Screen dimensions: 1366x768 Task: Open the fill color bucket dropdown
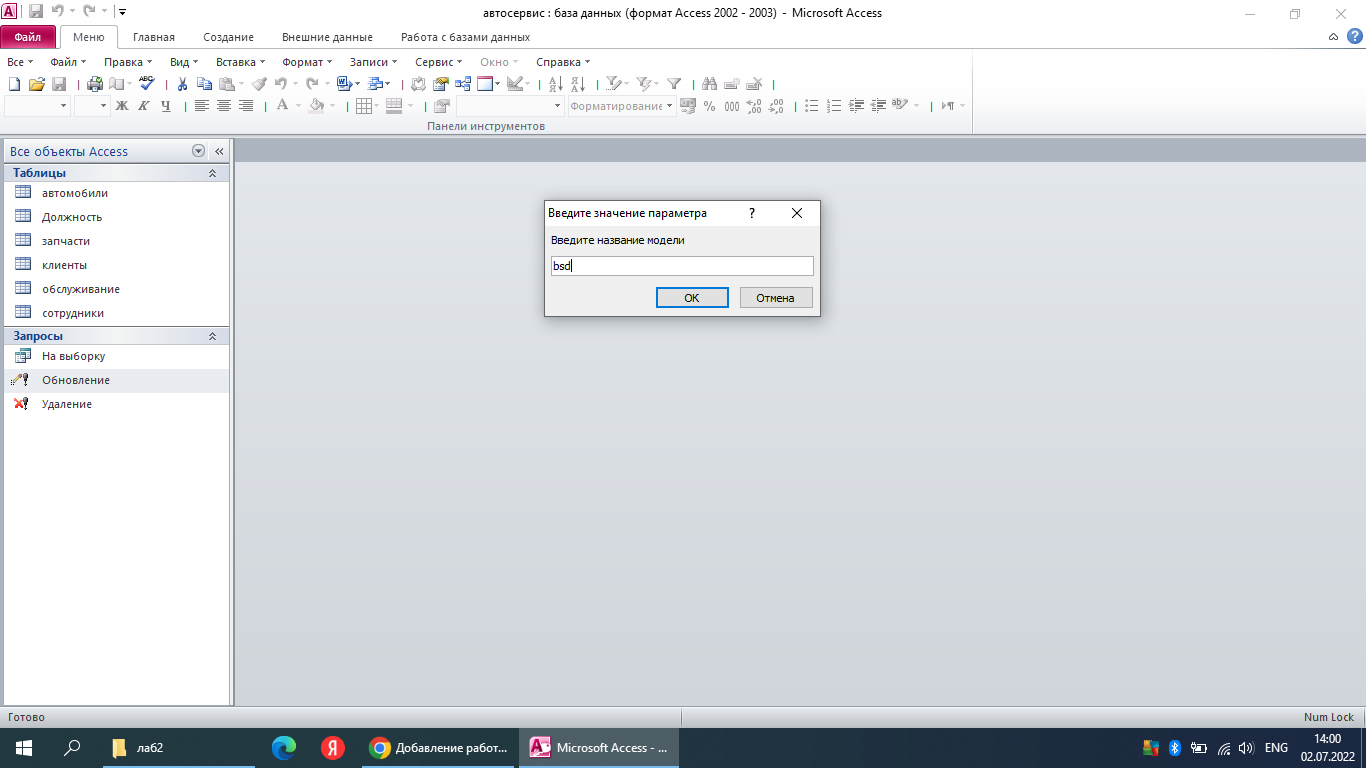(x=332, y=106)
